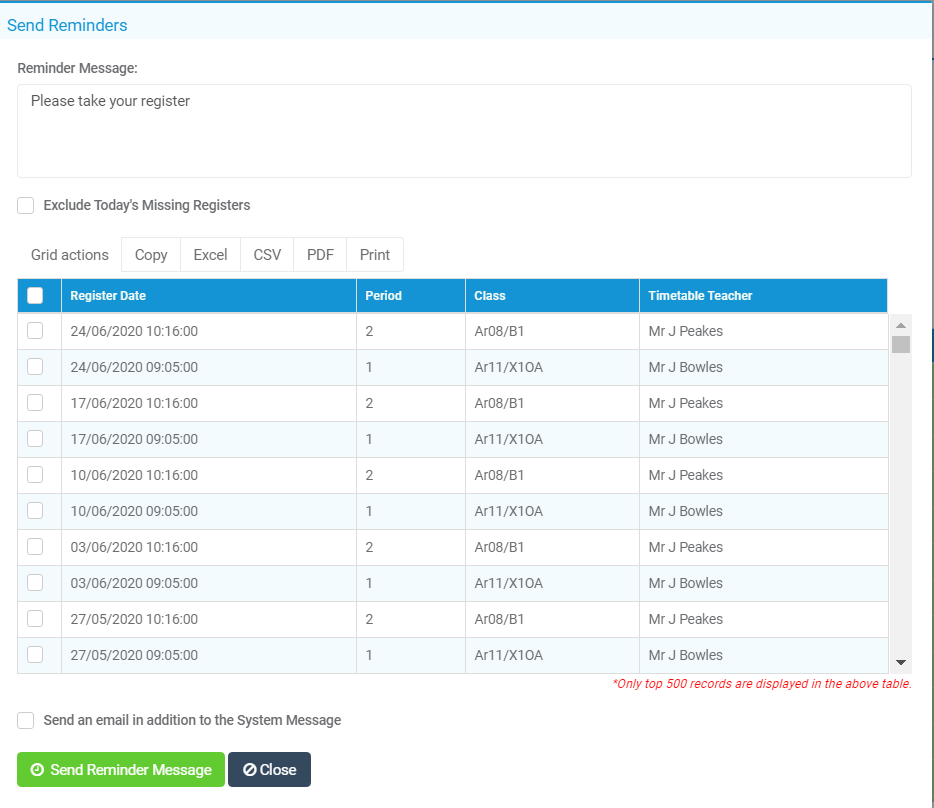This screenshot has height=808, width=934.
Task: Tick the 17/06/2020 10:16:00 row checkbox
Action: [x=35, y=403]
